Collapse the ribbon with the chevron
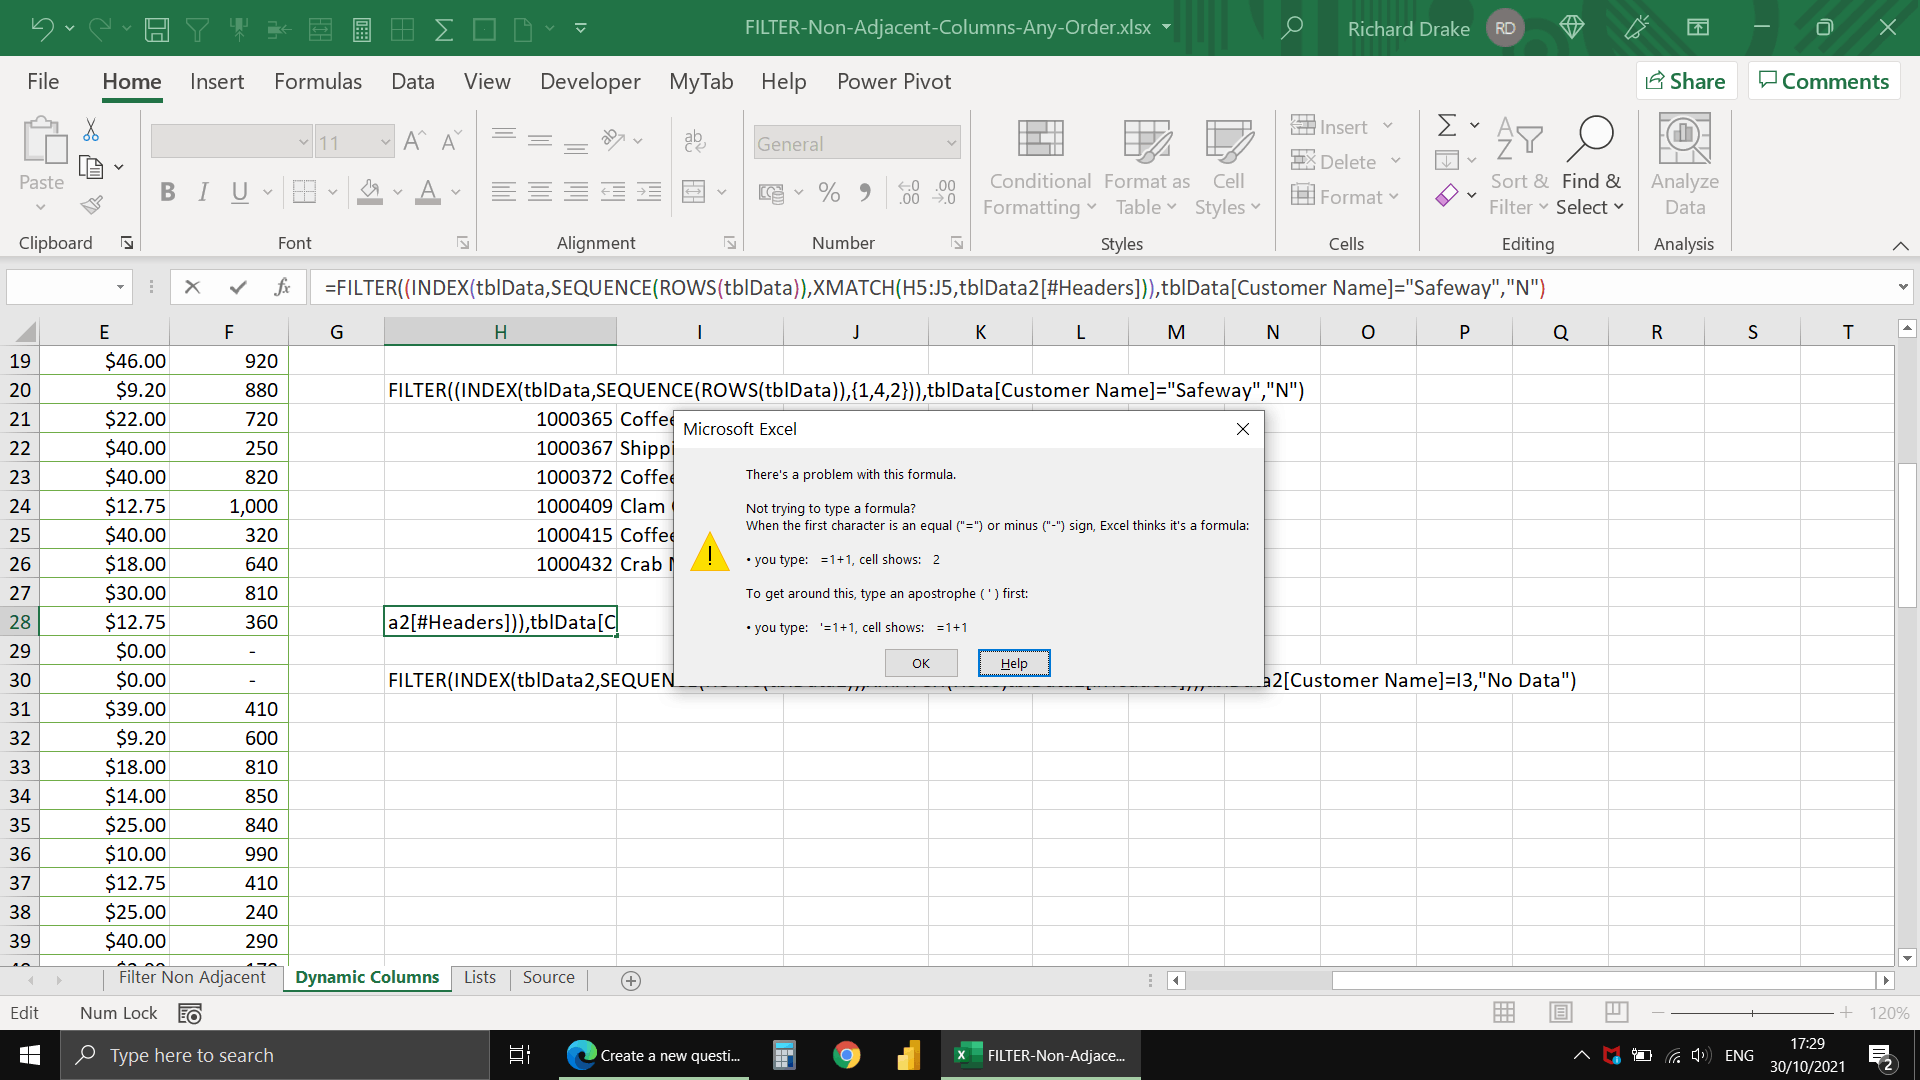This screenshot has width=1920, height=1080. 1900,246
